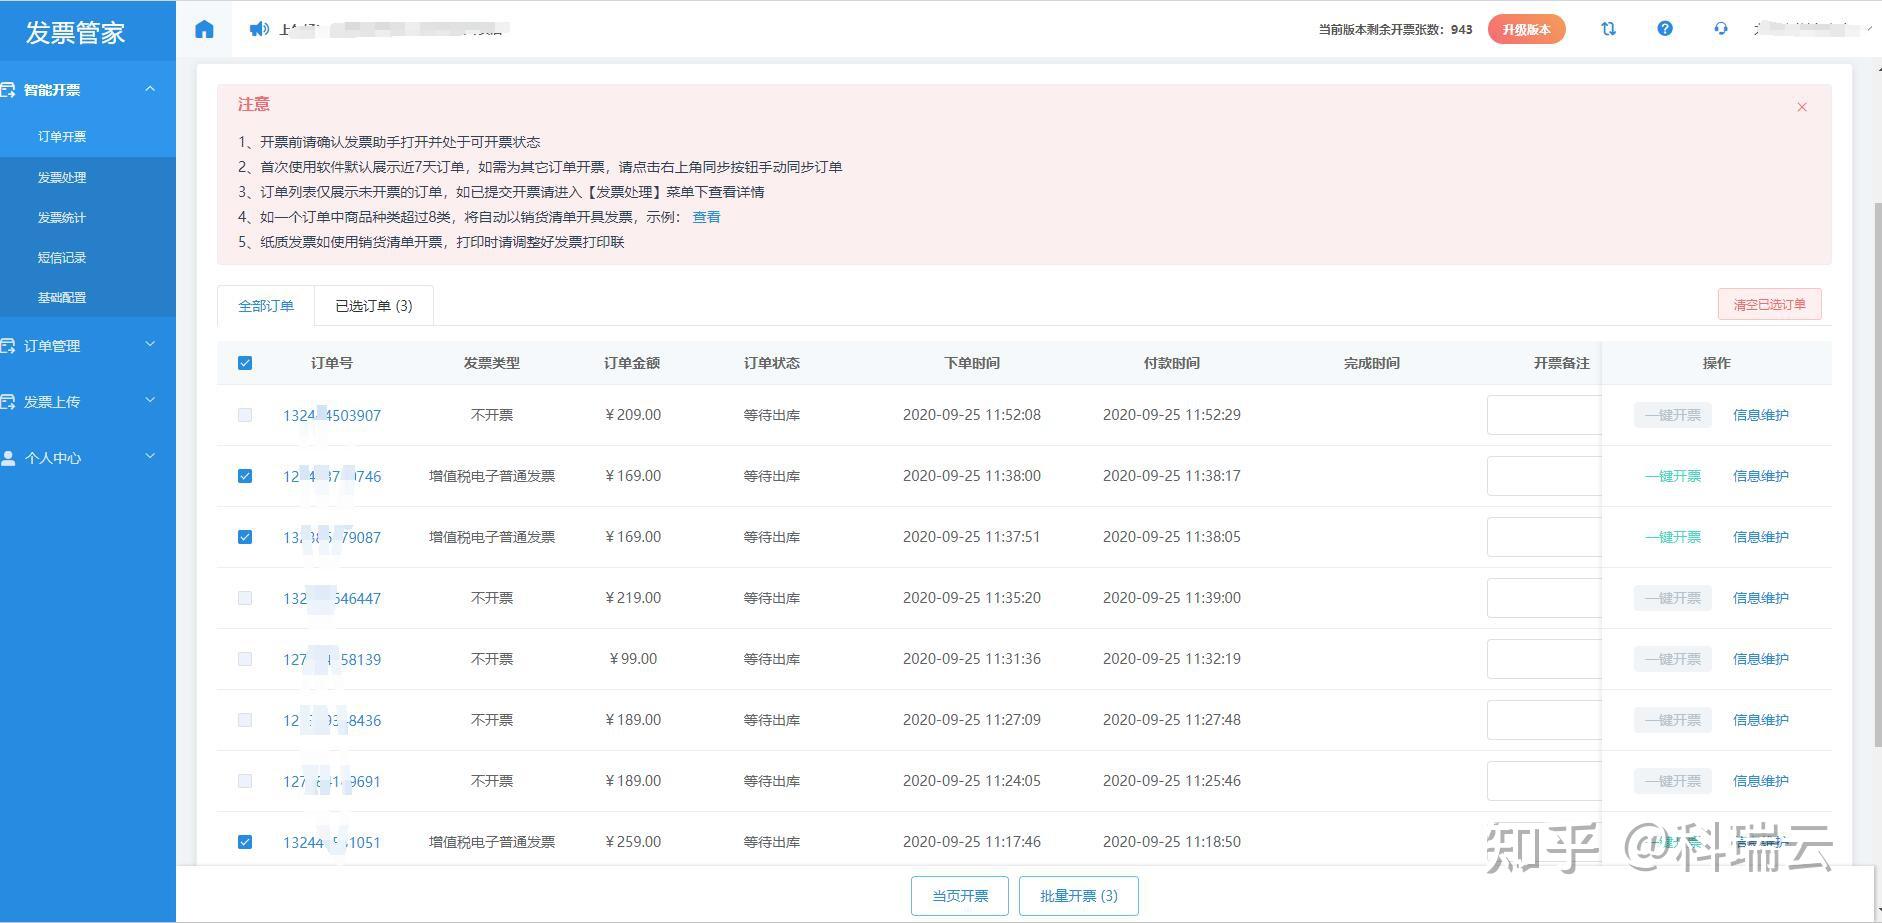
Task: Open order number ending in 4503907
Action: [332, 416]
